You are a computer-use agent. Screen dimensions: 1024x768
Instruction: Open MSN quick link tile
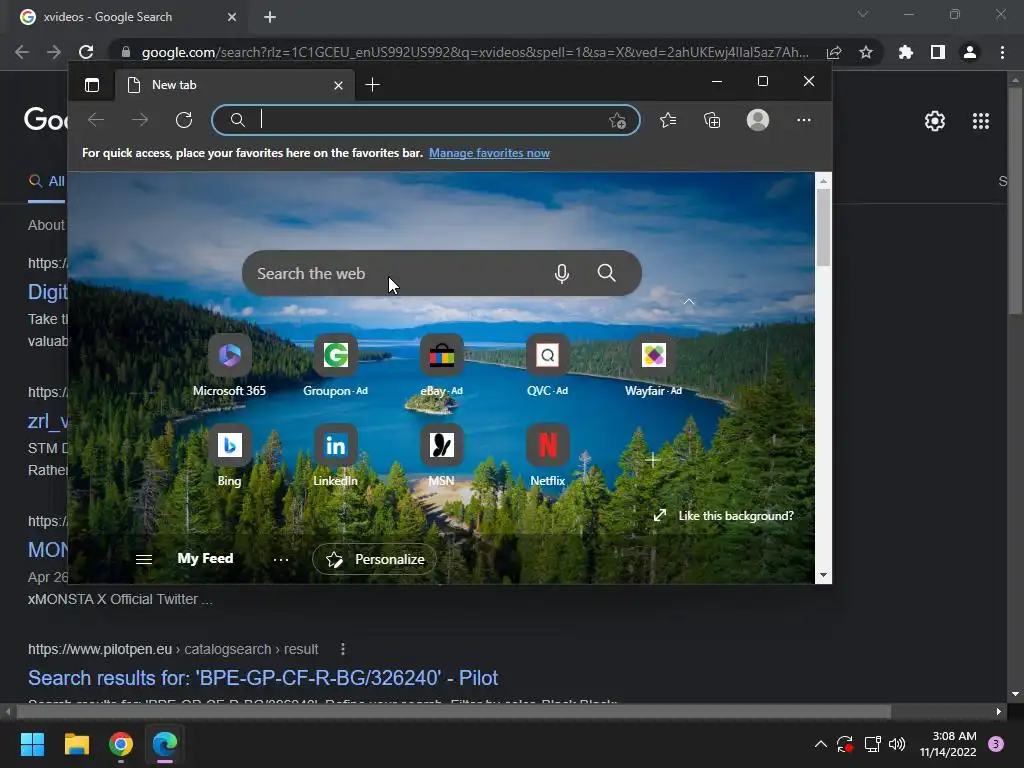[441, 456]
